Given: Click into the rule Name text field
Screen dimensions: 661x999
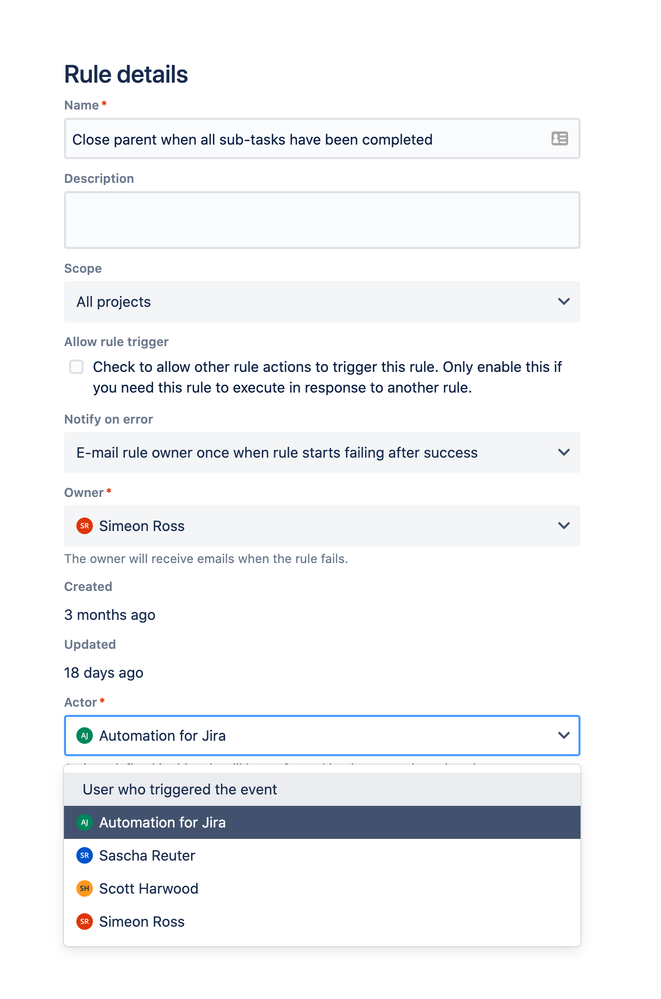Looking at the screenshot, I should (300, 139).
